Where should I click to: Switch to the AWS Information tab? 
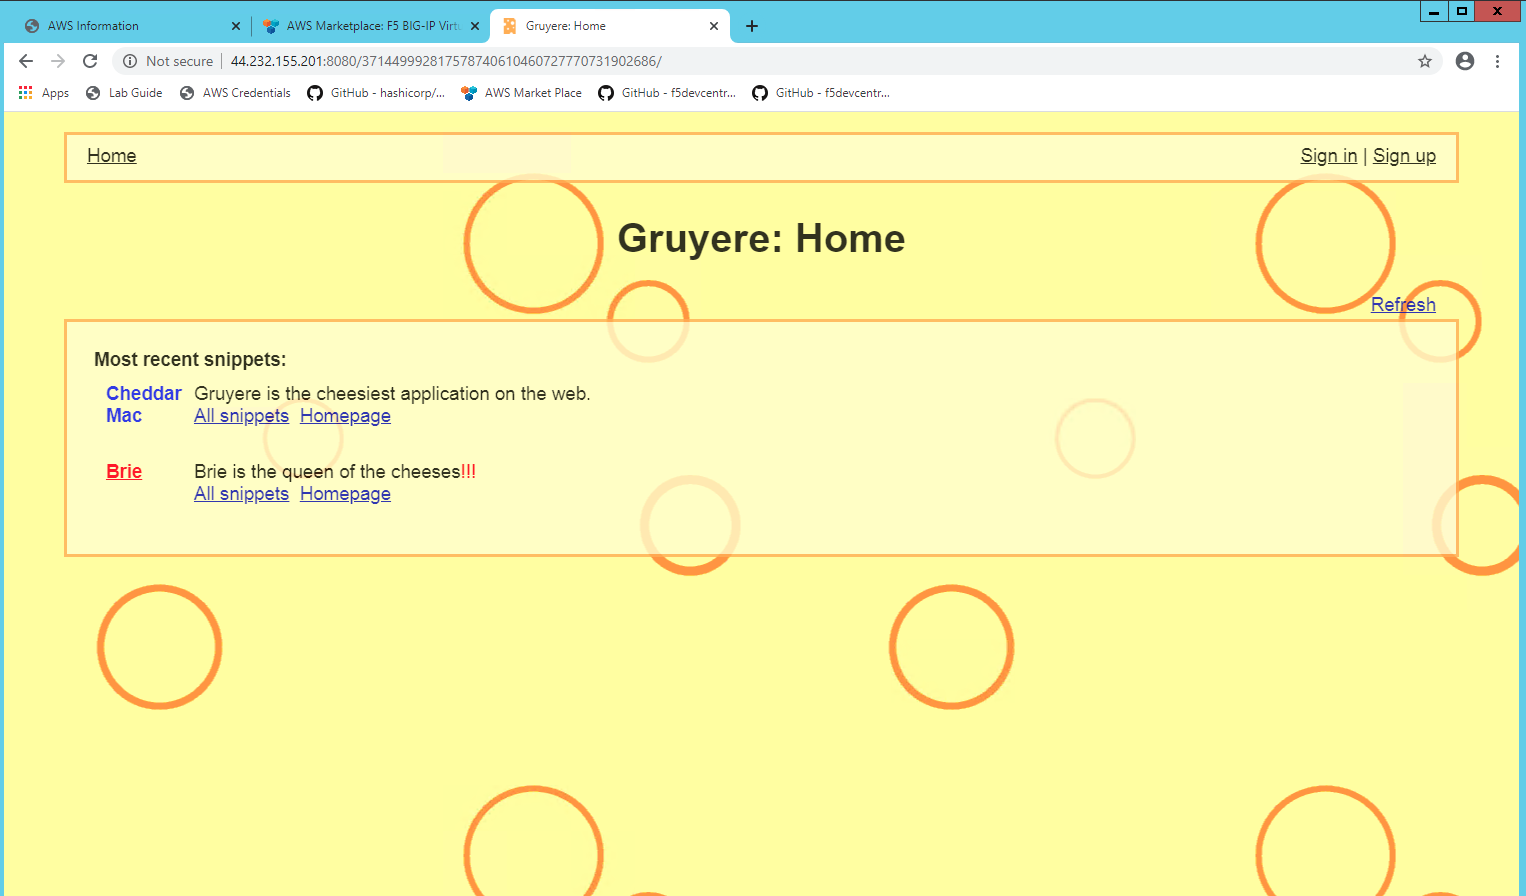point(130,26)
